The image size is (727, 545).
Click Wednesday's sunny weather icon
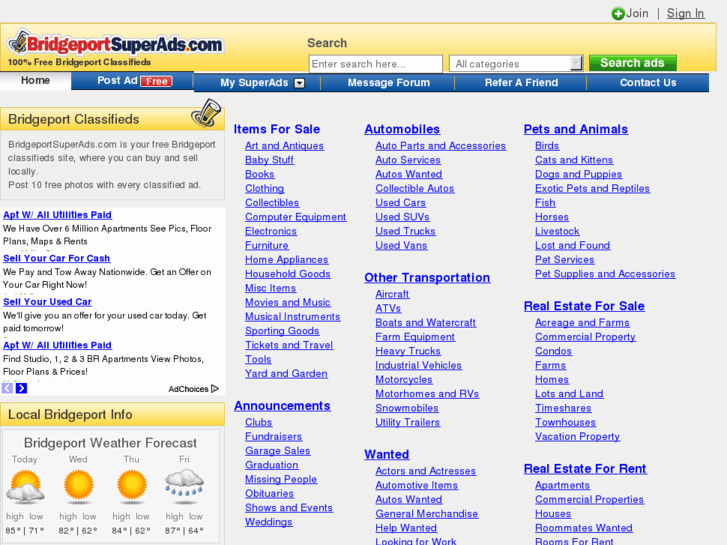(79, 485)
